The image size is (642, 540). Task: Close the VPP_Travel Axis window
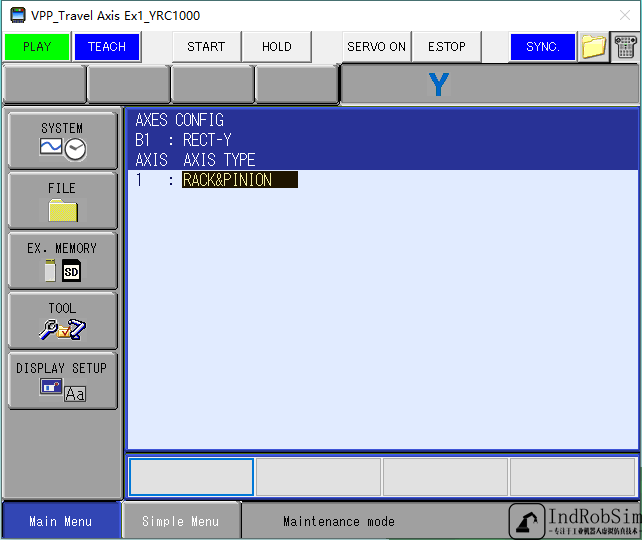coord(625,16)
